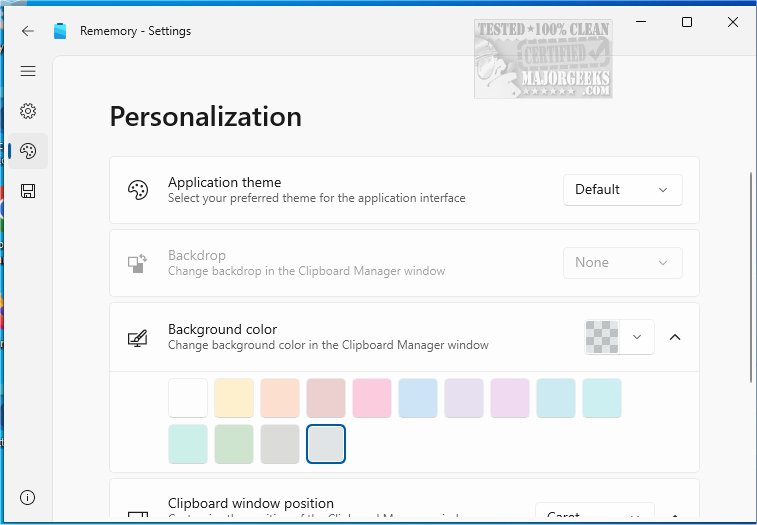Open the Backdrop None dropdown
Screen dimensions: 757x525
tap(622, 263)
